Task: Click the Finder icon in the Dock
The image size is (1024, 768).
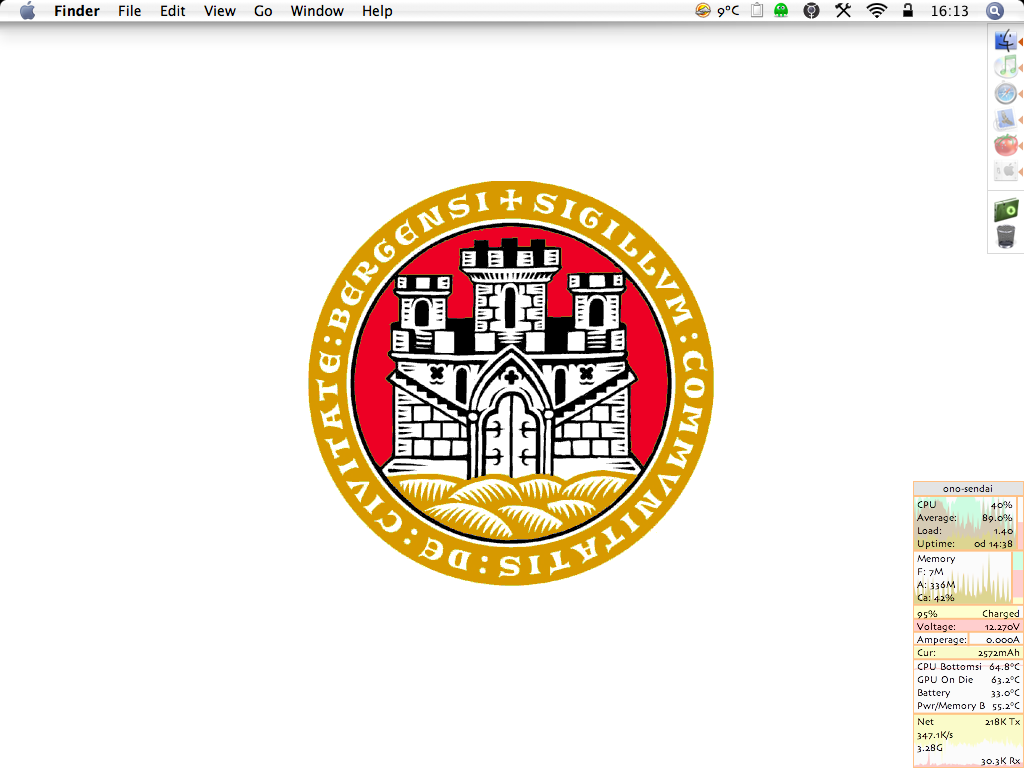Action: (x=1006, y=40)
